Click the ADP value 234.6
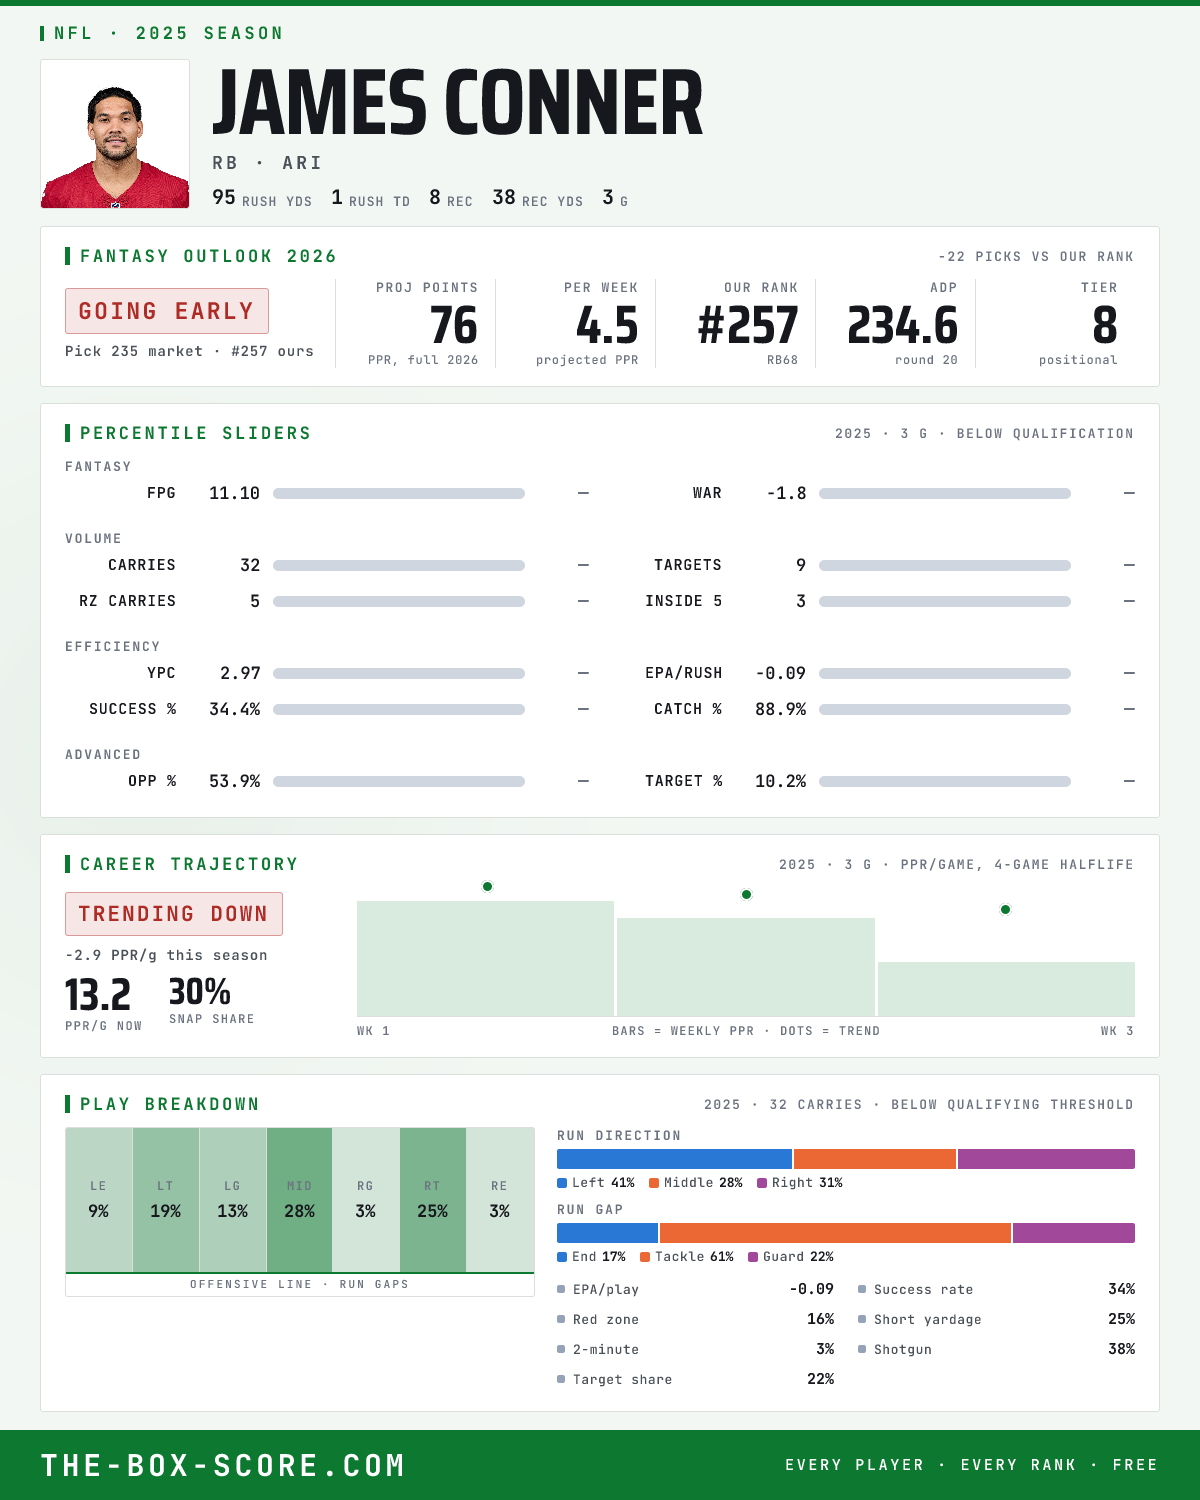This screenshot has height=1500, width=1200. (903, 326)
